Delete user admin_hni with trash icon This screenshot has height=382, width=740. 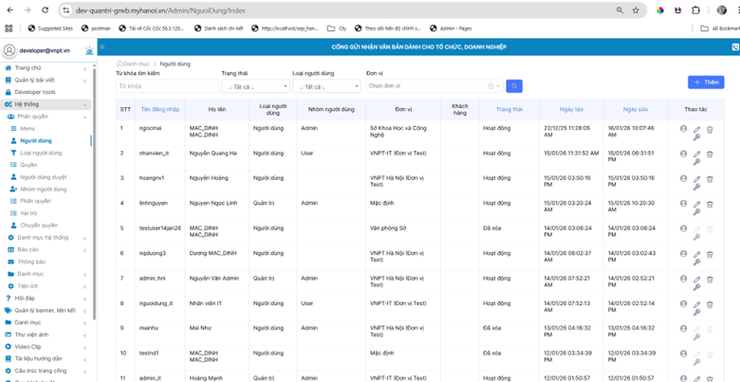[709, 280]
